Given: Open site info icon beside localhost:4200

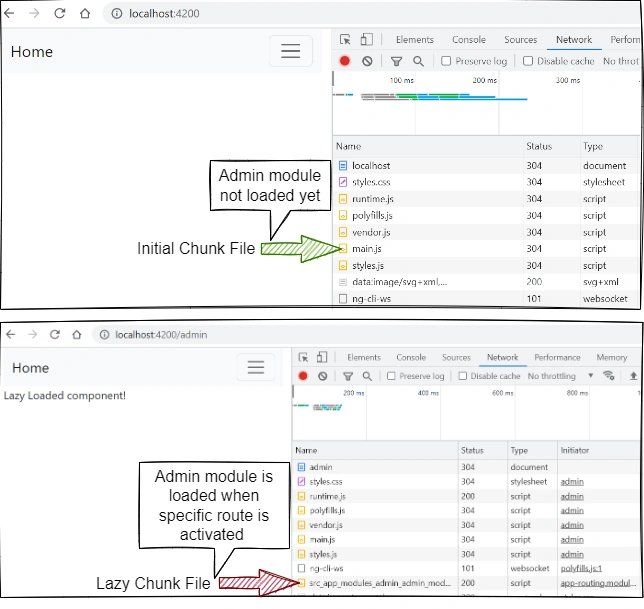Looking at the screenshot, I should pyautogui.click(x=117, y=14).
